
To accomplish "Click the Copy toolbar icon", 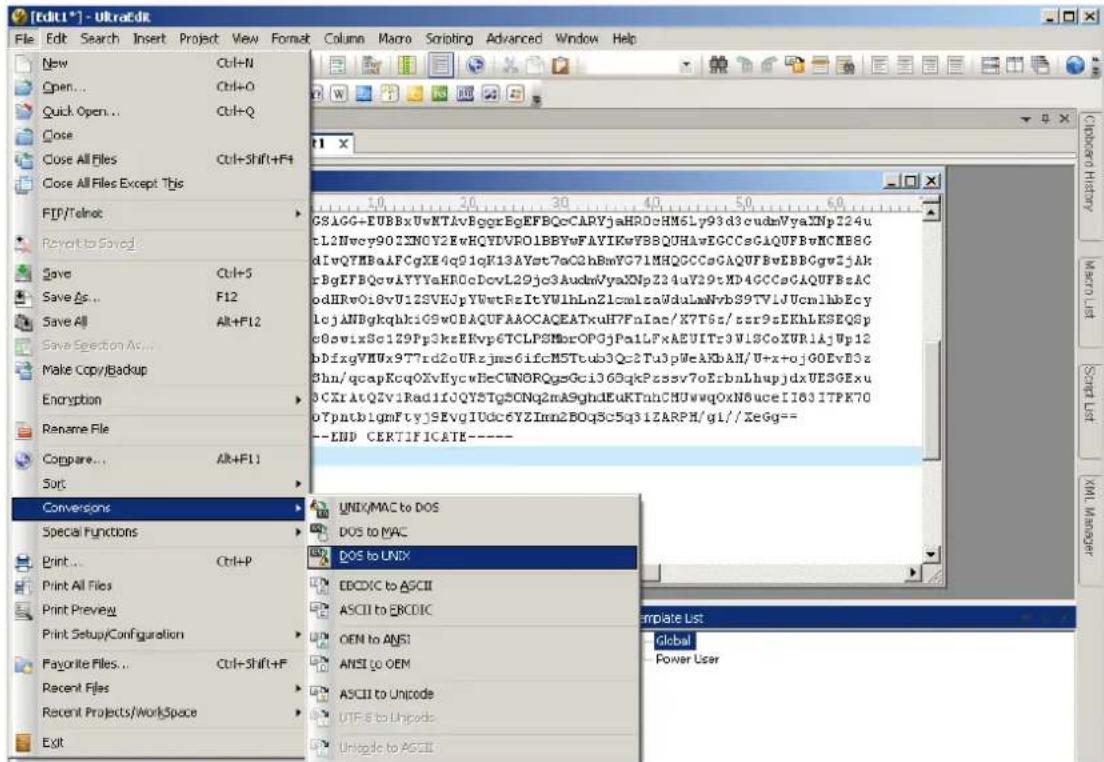I will click(x=535, y=65).
